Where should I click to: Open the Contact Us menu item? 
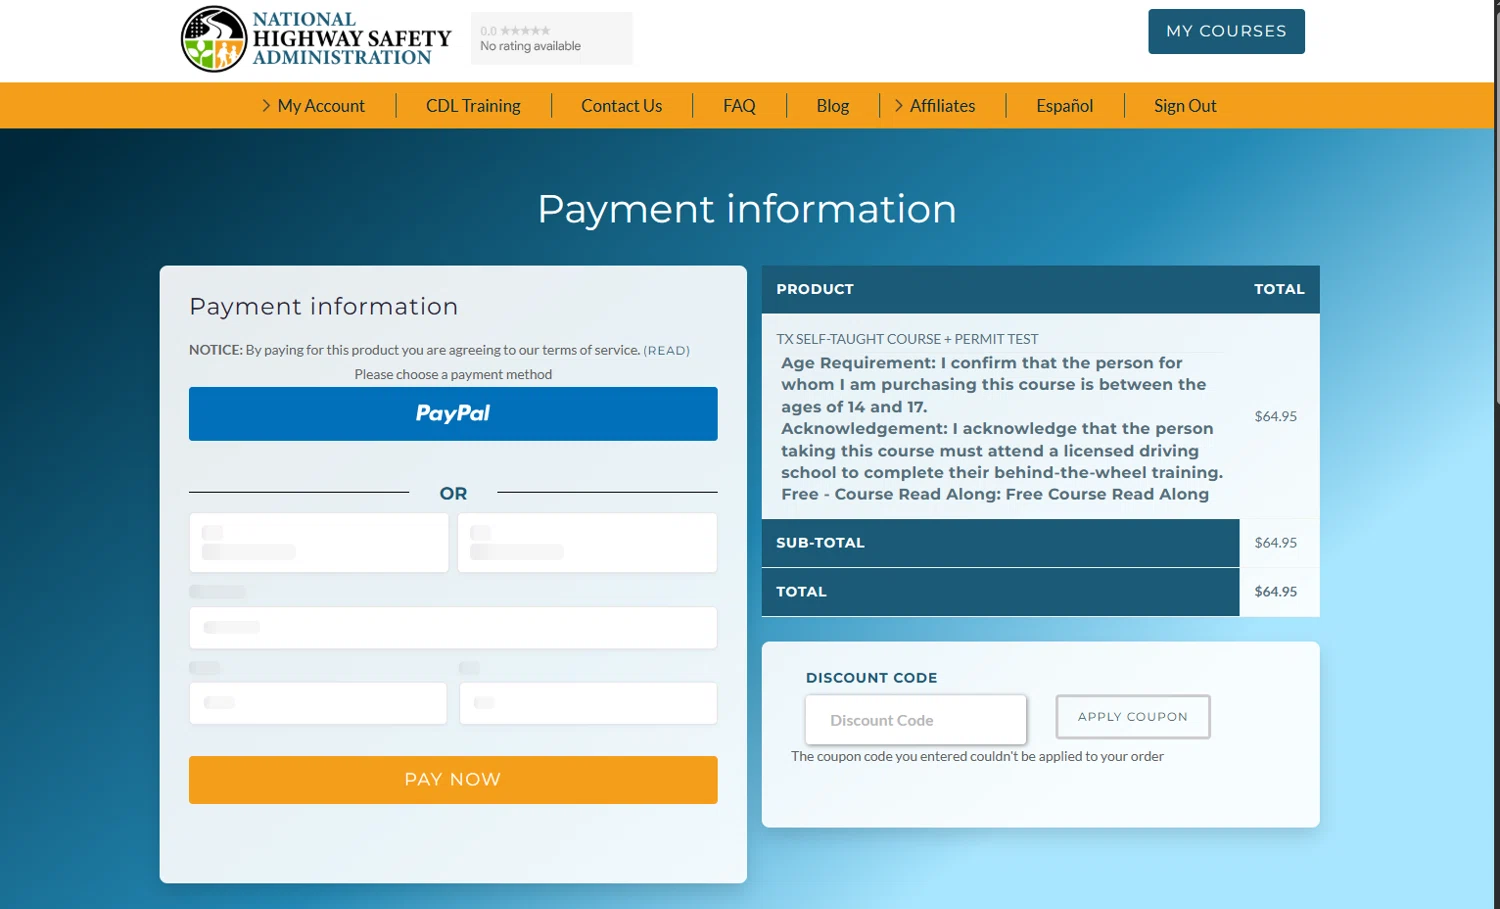coord(621,106)
